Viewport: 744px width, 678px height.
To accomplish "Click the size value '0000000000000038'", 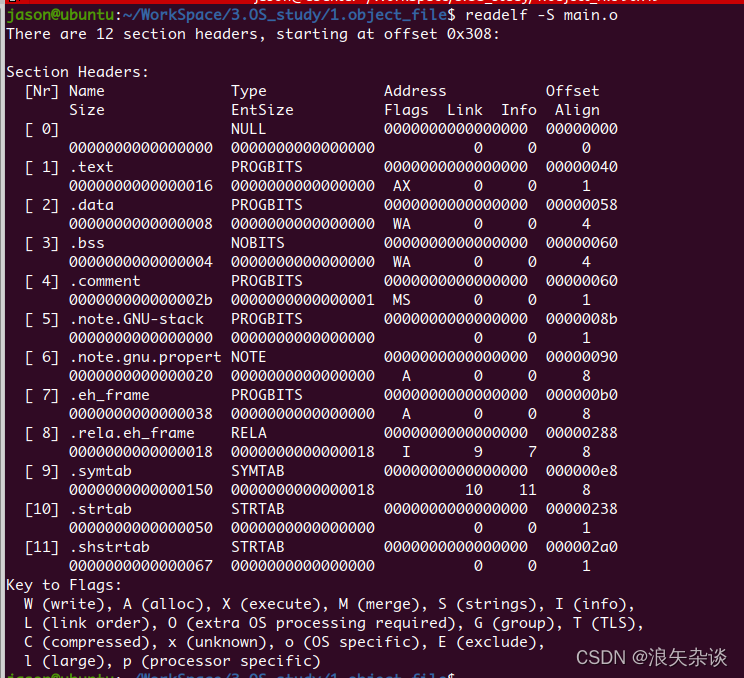I will (x=141, y=414).
